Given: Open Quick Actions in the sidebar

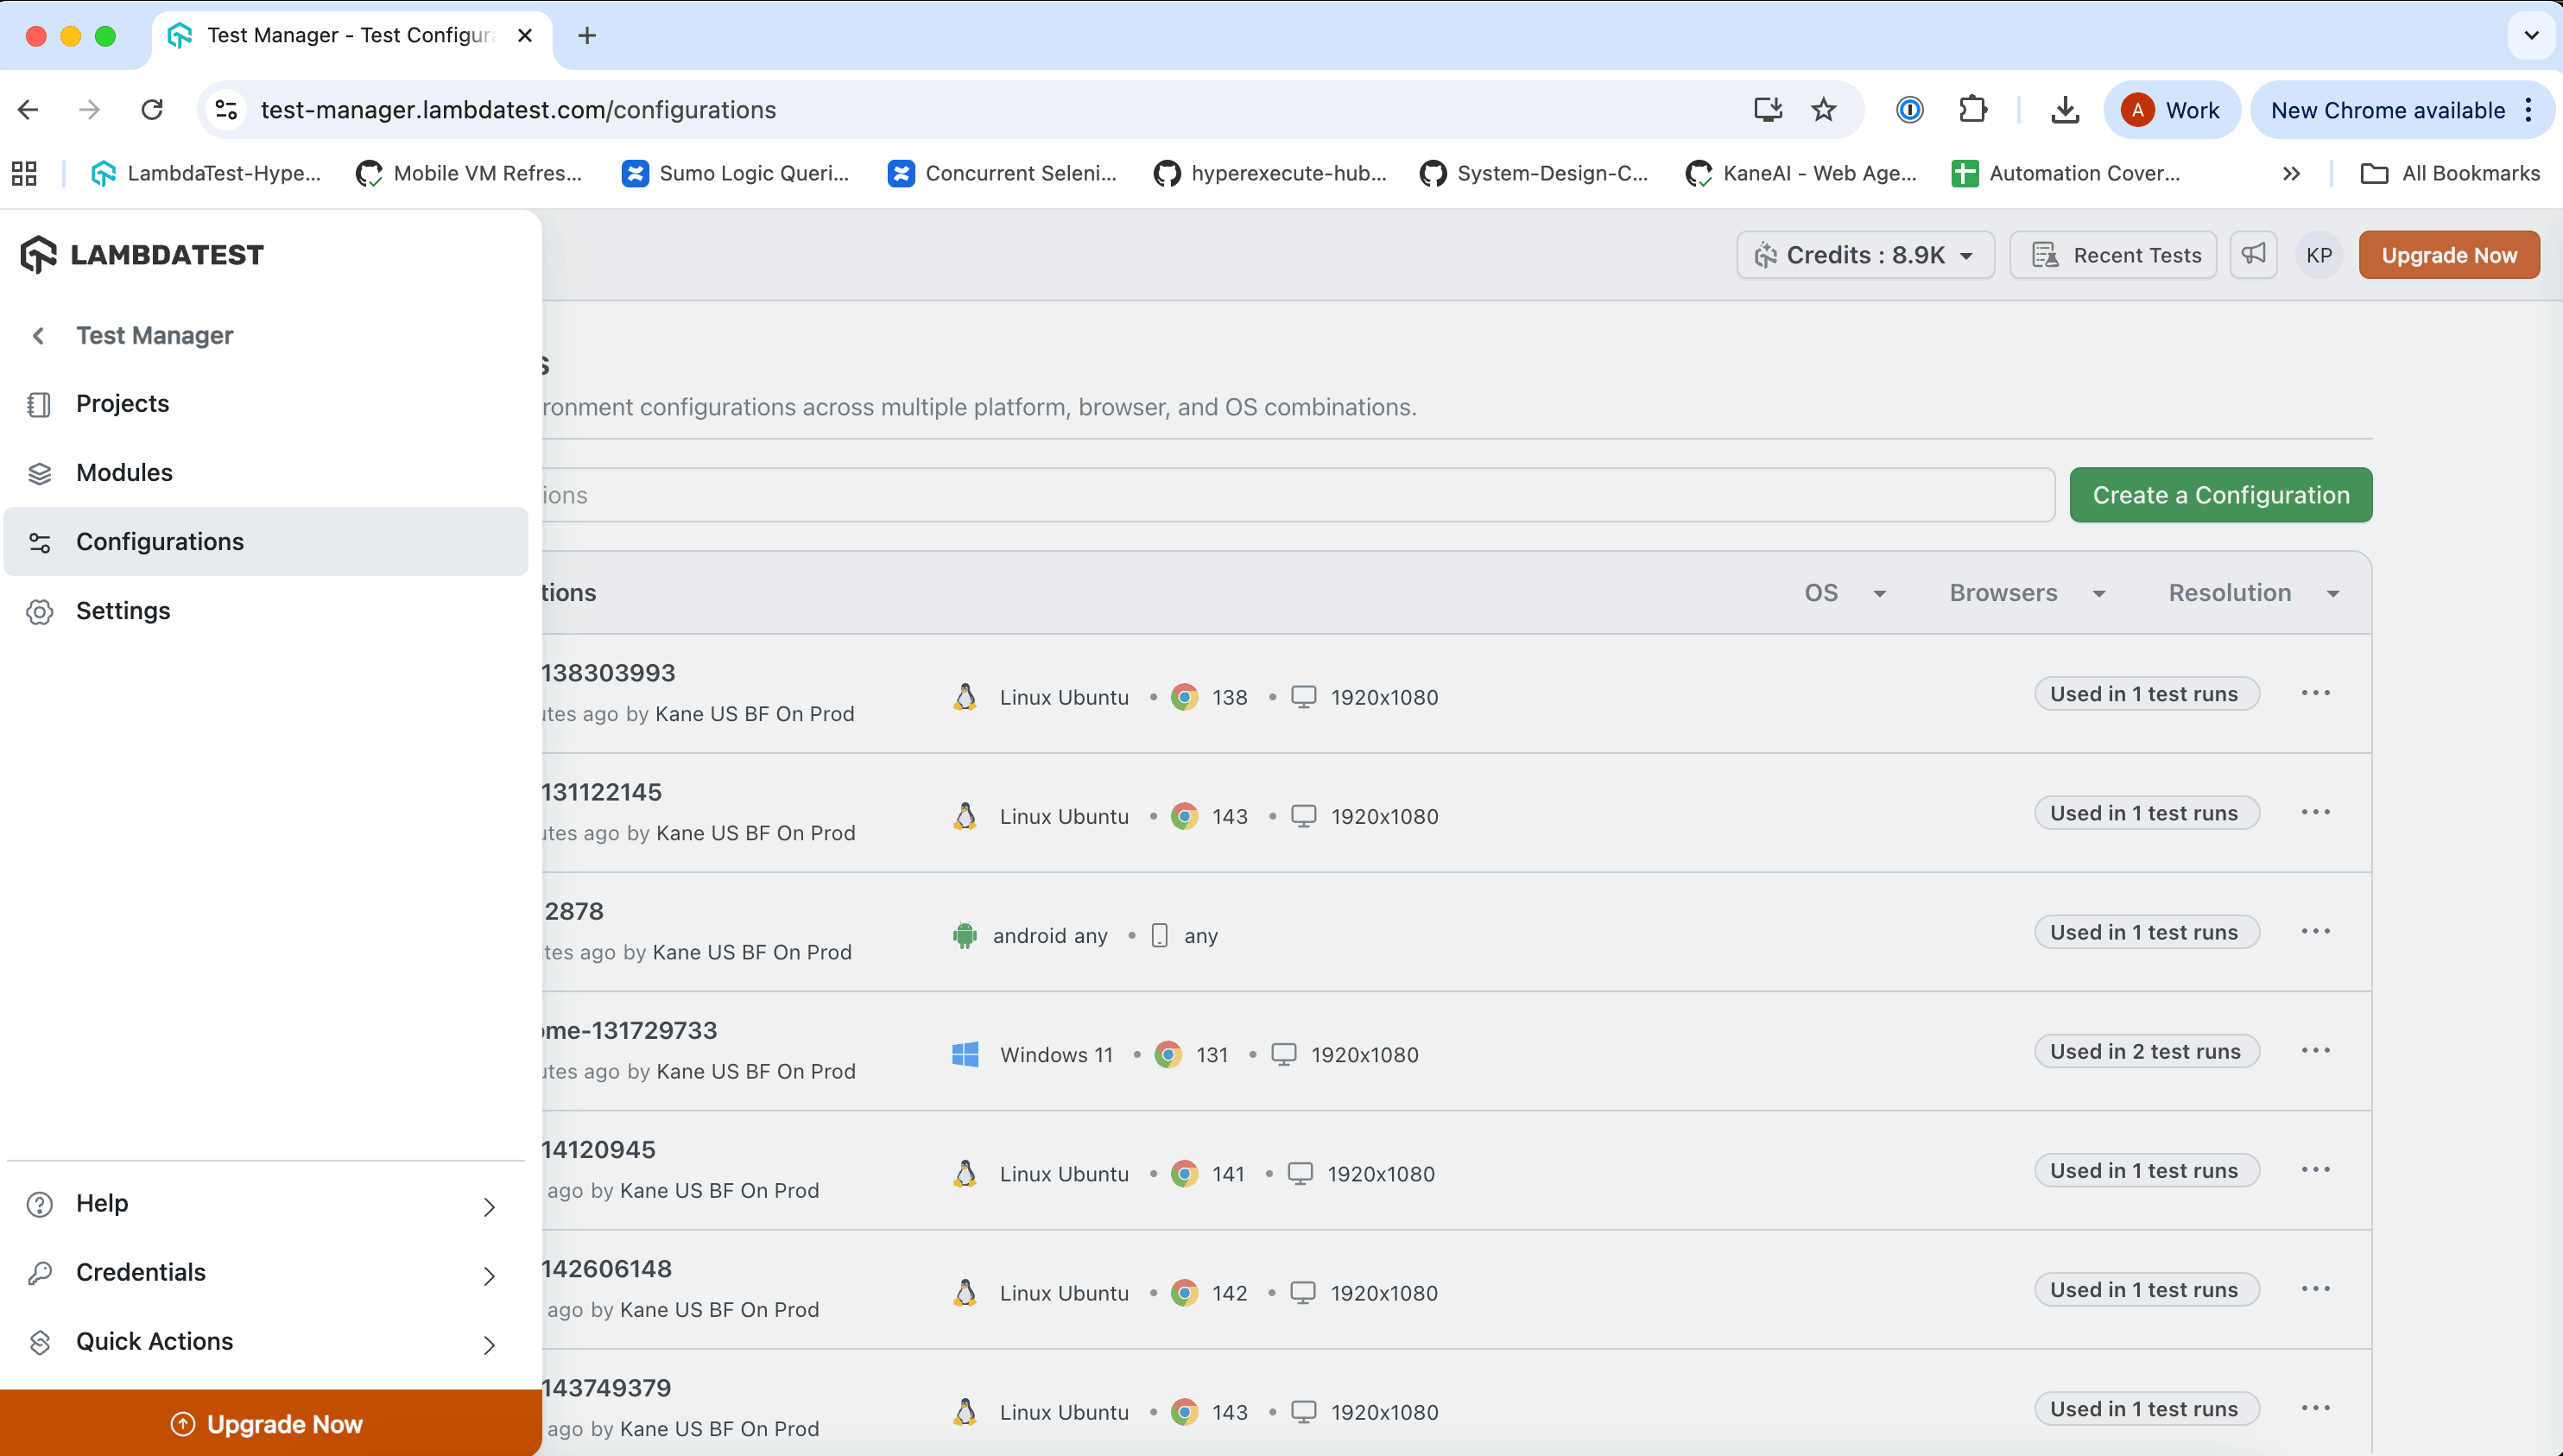Looking at the screenshot, I should (x=154, y=1341).
